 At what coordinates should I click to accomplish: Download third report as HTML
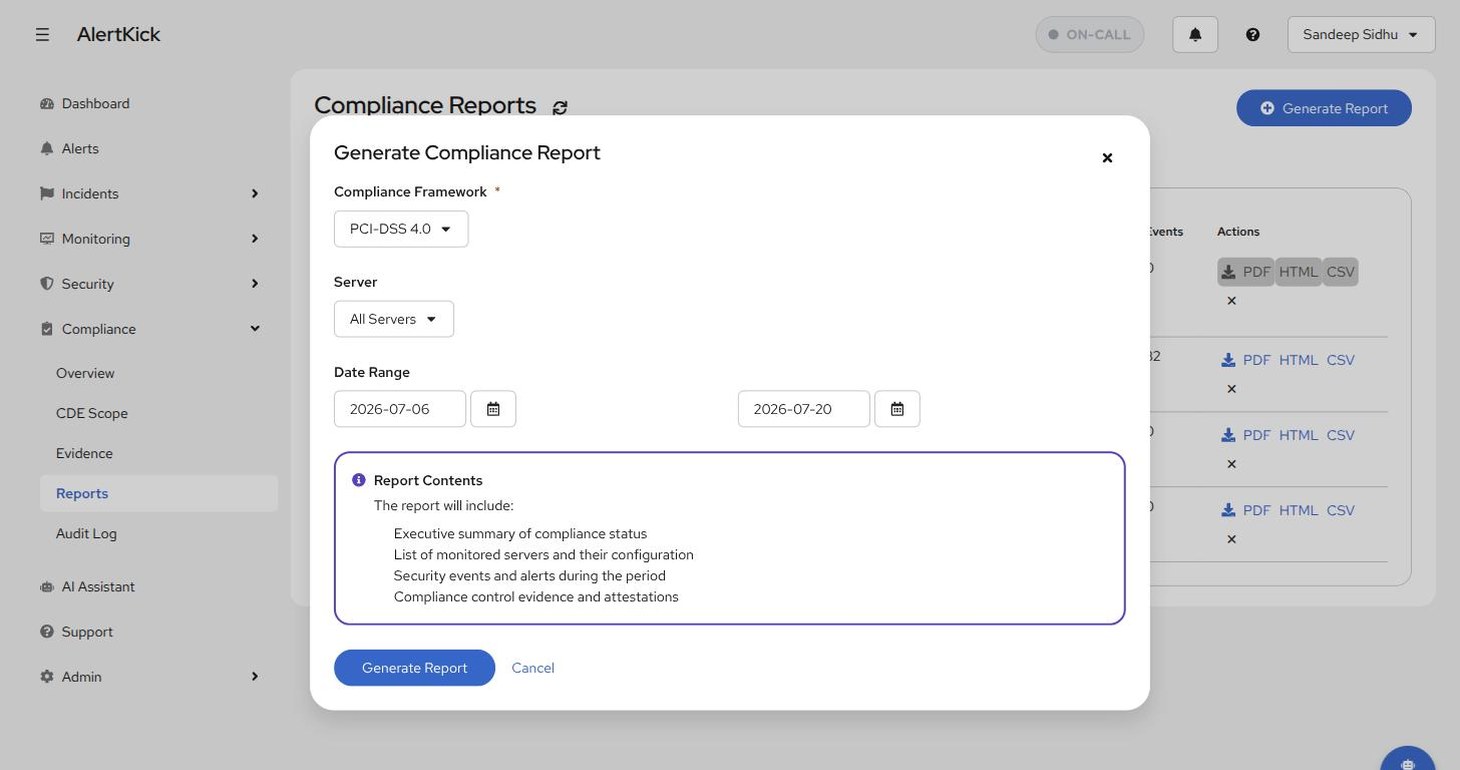(1298, 435)
